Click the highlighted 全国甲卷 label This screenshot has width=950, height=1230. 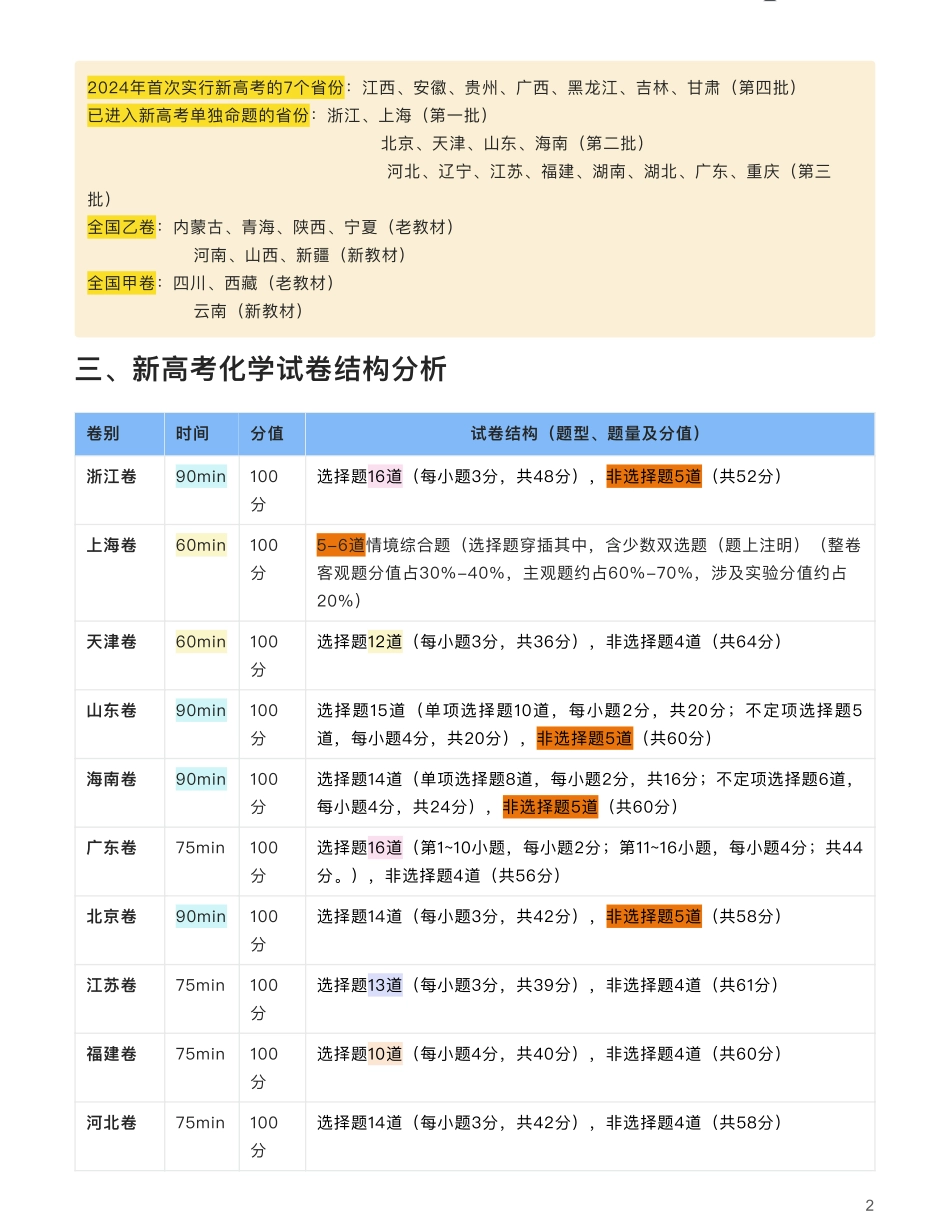pyautogui.click(x=121, y=283)
